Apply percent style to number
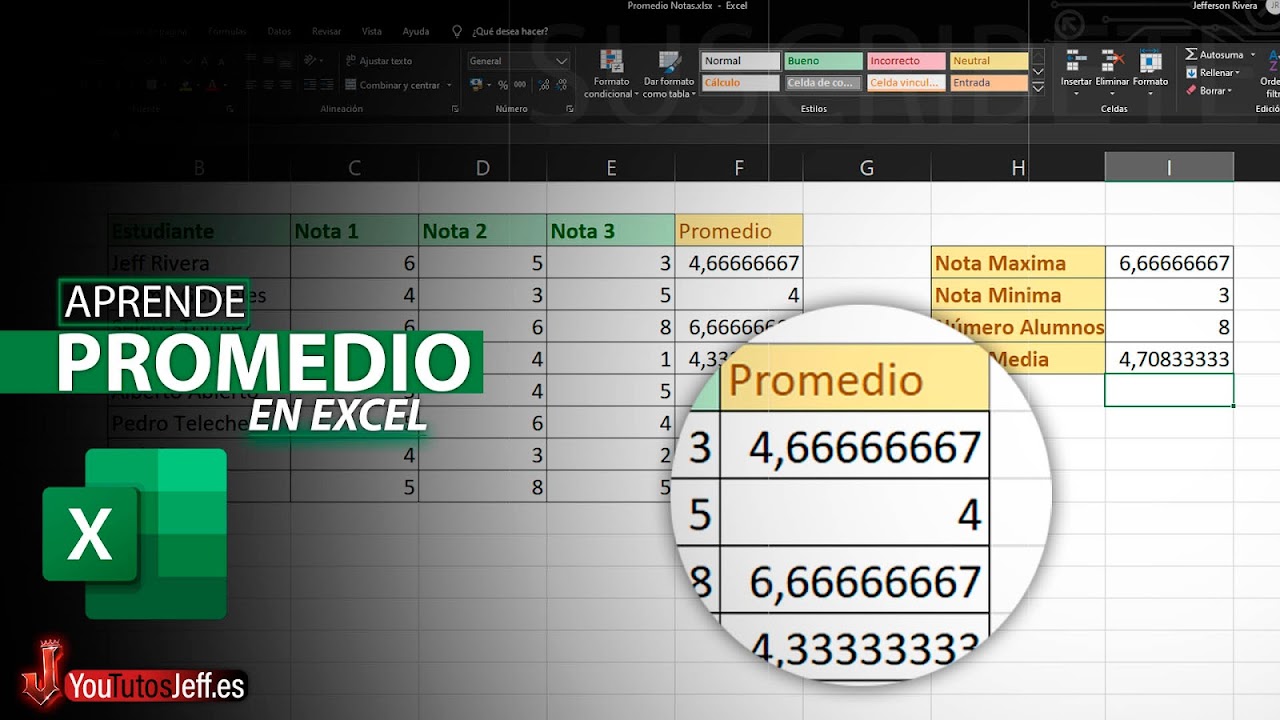The image size is (1280, 720). click(x=503, y=85)
